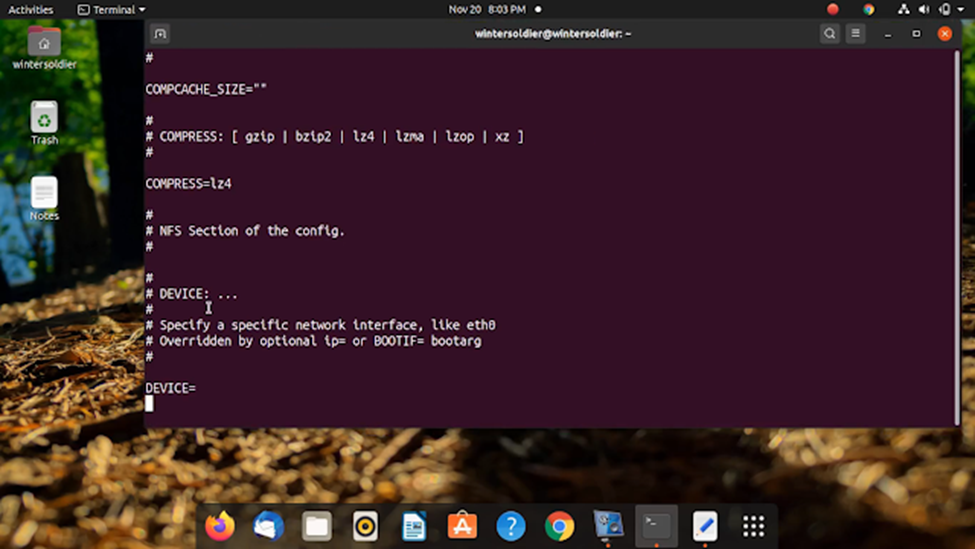The width and height of the screenshot is (975, 549).
Task: Open Thunderbird mail from the dock
Action: point(268,525)
